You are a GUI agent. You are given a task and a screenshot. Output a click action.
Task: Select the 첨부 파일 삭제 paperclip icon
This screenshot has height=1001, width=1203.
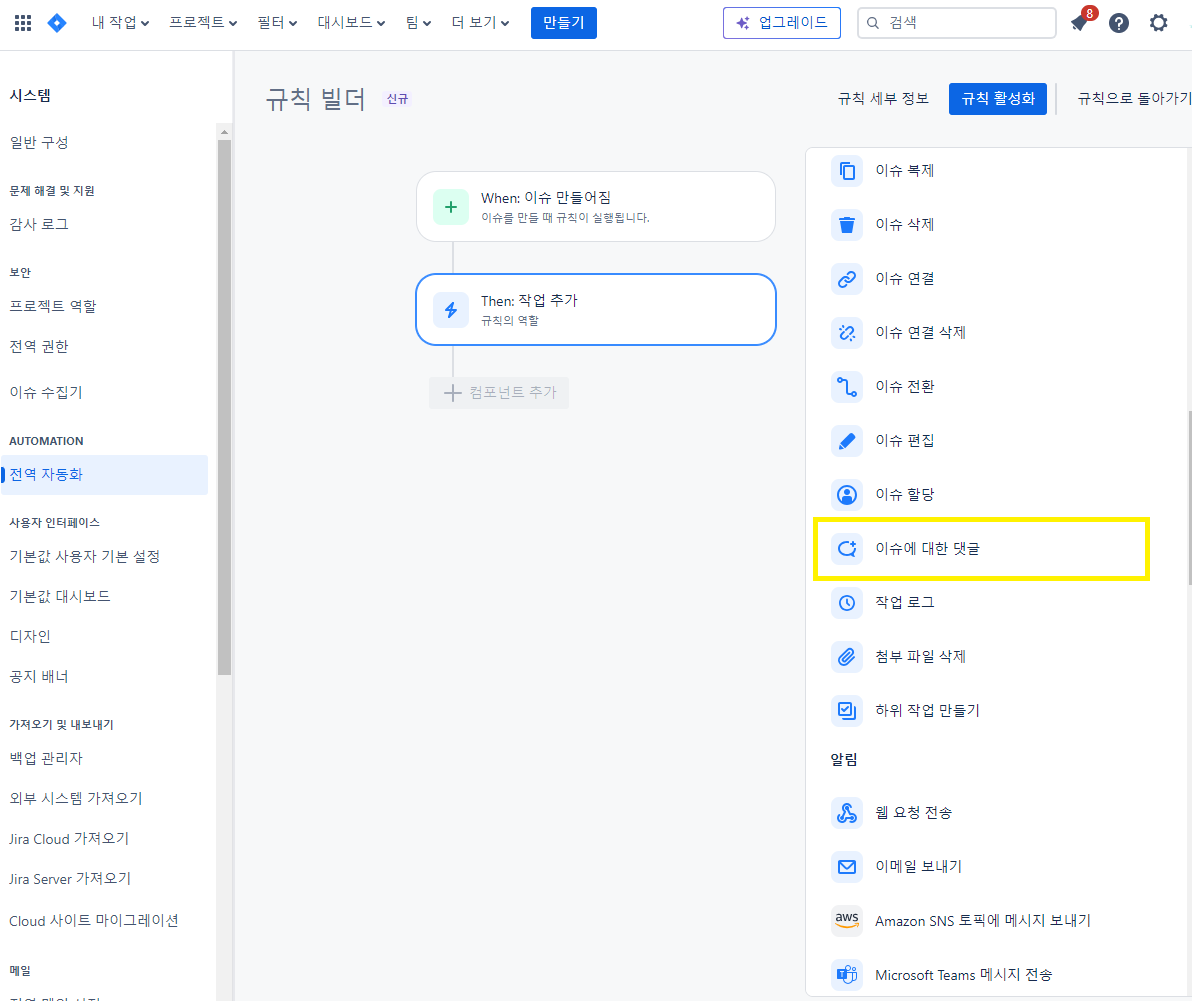click(847, 657)
